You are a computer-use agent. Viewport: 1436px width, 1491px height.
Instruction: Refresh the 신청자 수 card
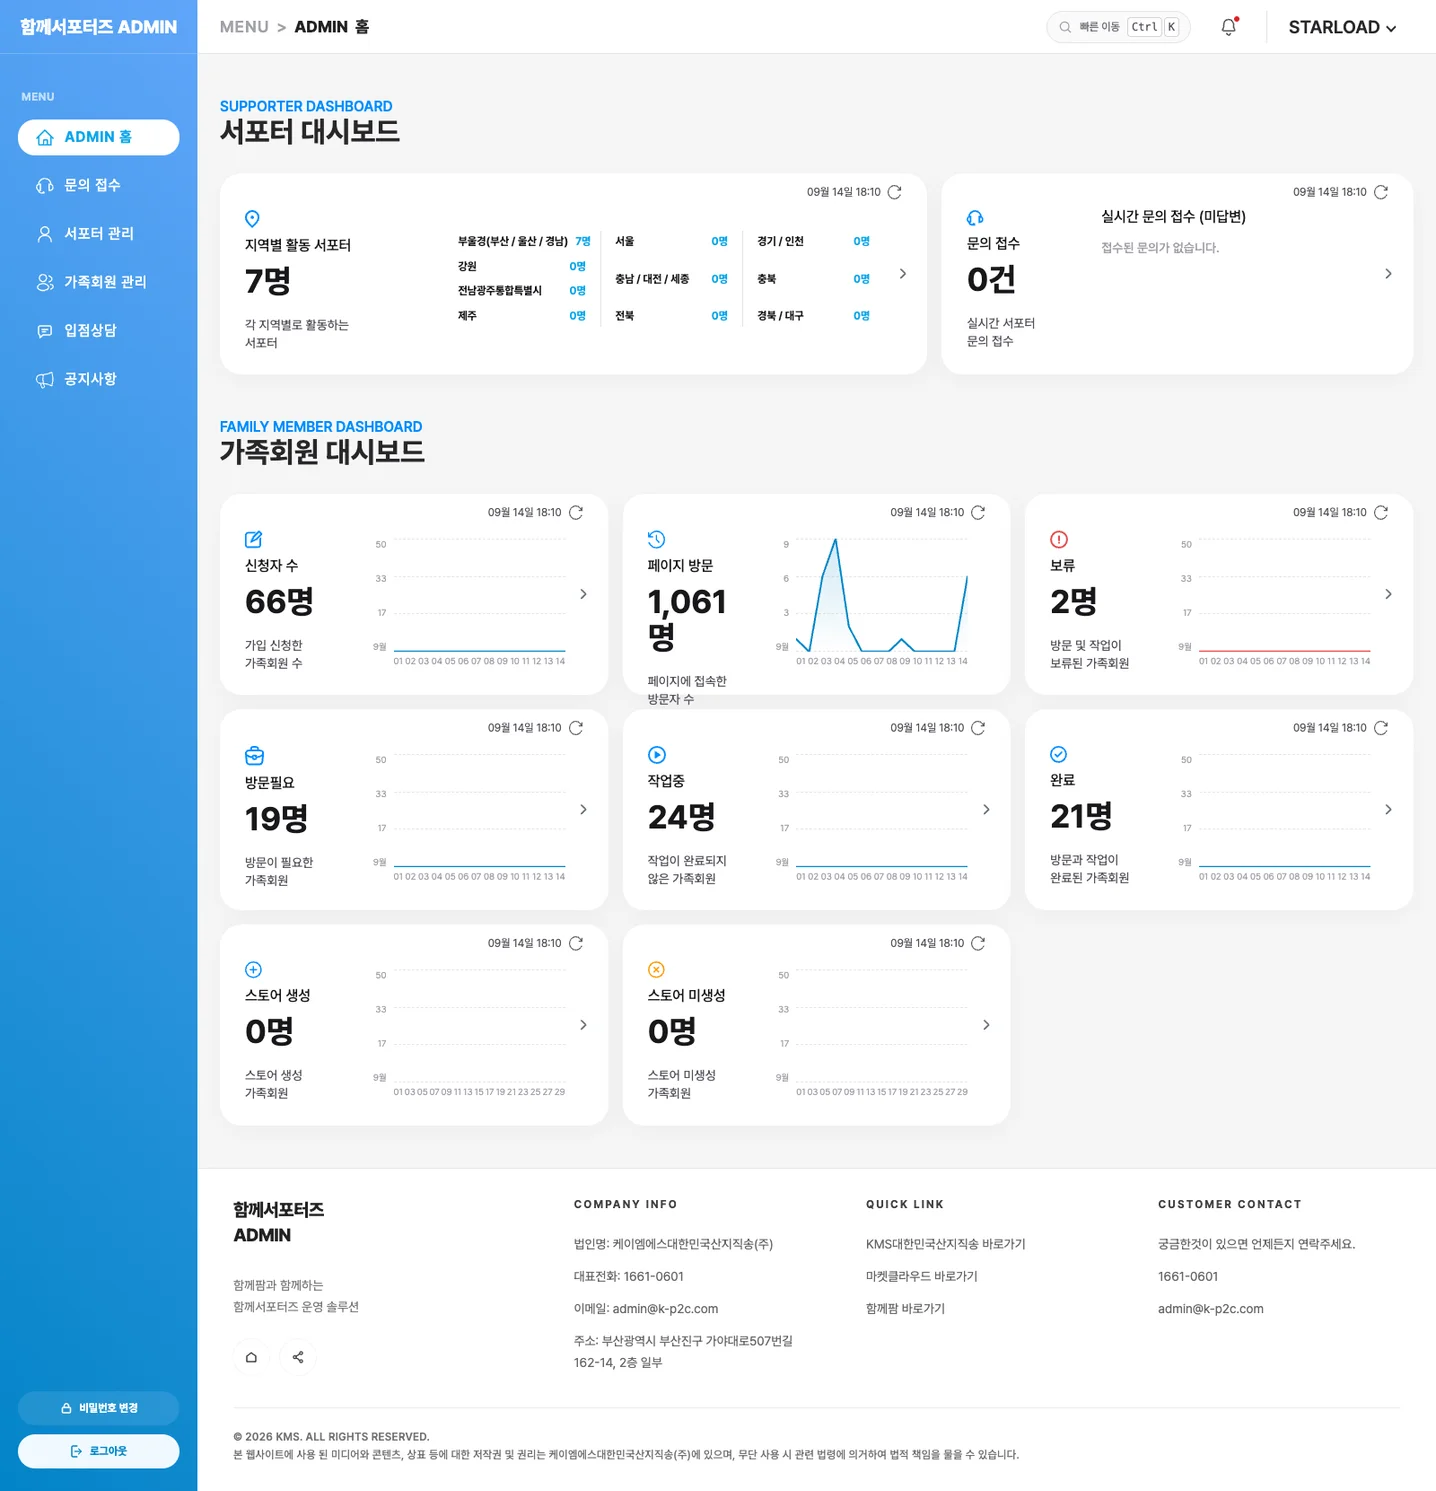pos(576,512)
